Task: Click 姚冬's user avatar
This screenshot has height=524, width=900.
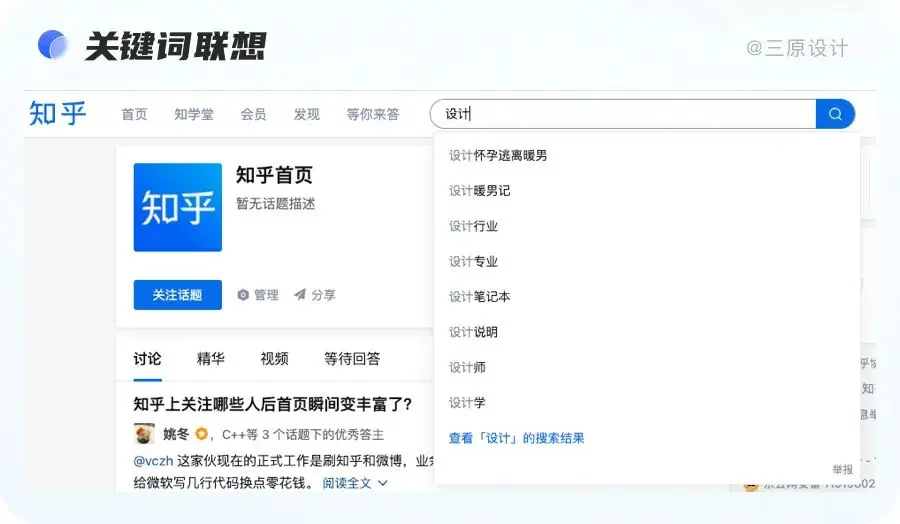Action: click(x=144, y=434)
